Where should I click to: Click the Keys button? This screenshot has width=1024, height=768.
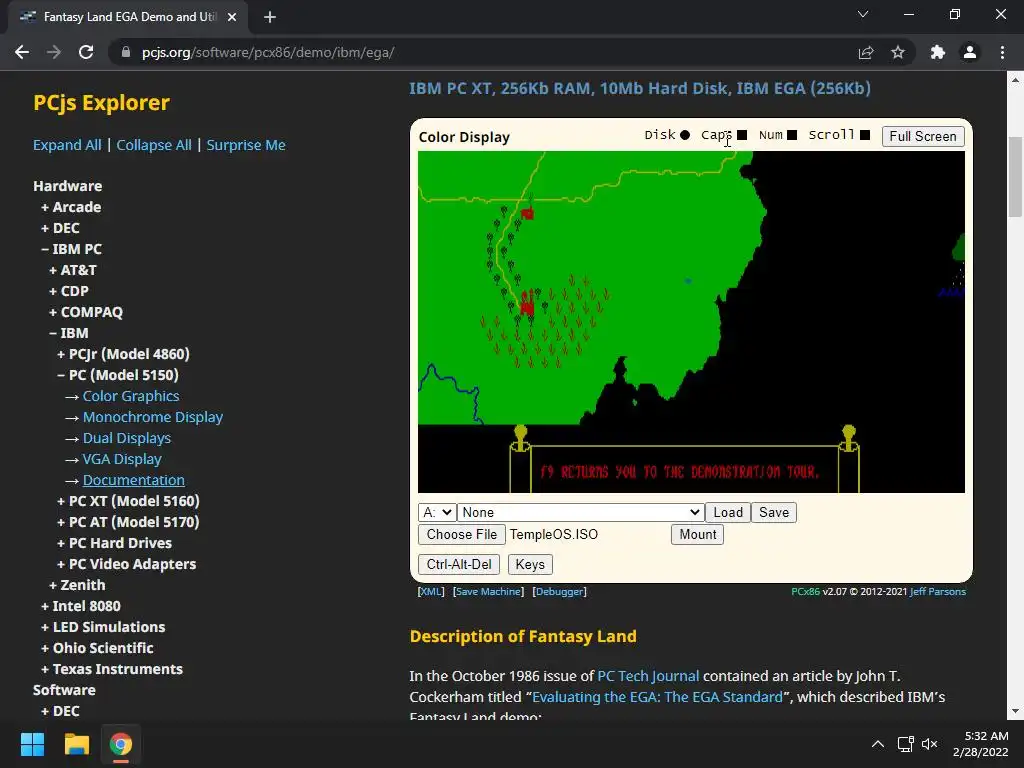pyautogui.click(x=530, y=564)
